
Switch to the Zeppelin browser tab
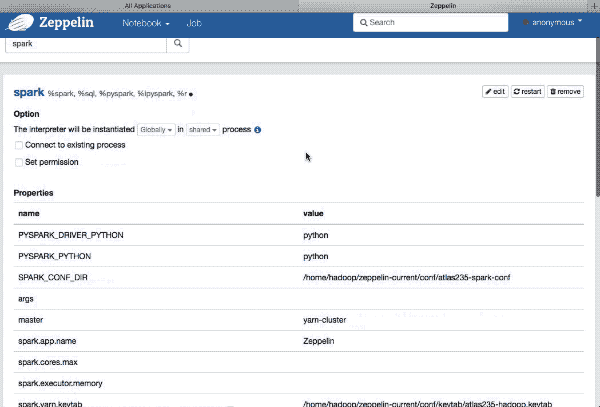point(443,6)
